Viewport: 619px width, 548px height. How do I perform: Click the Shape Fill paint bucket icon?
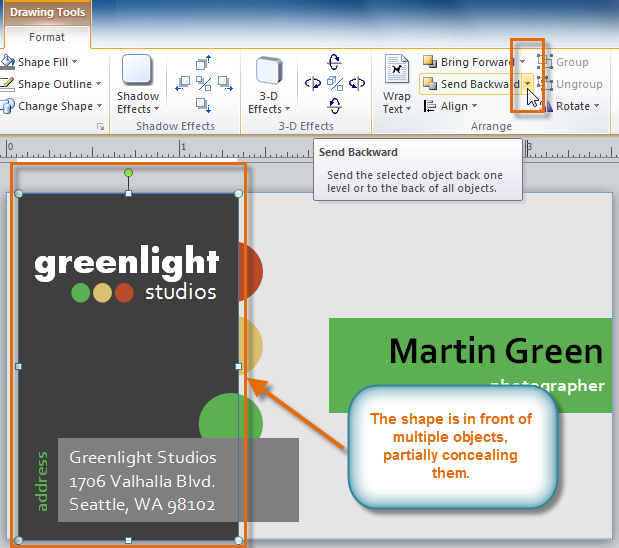(x=7, y=62)
